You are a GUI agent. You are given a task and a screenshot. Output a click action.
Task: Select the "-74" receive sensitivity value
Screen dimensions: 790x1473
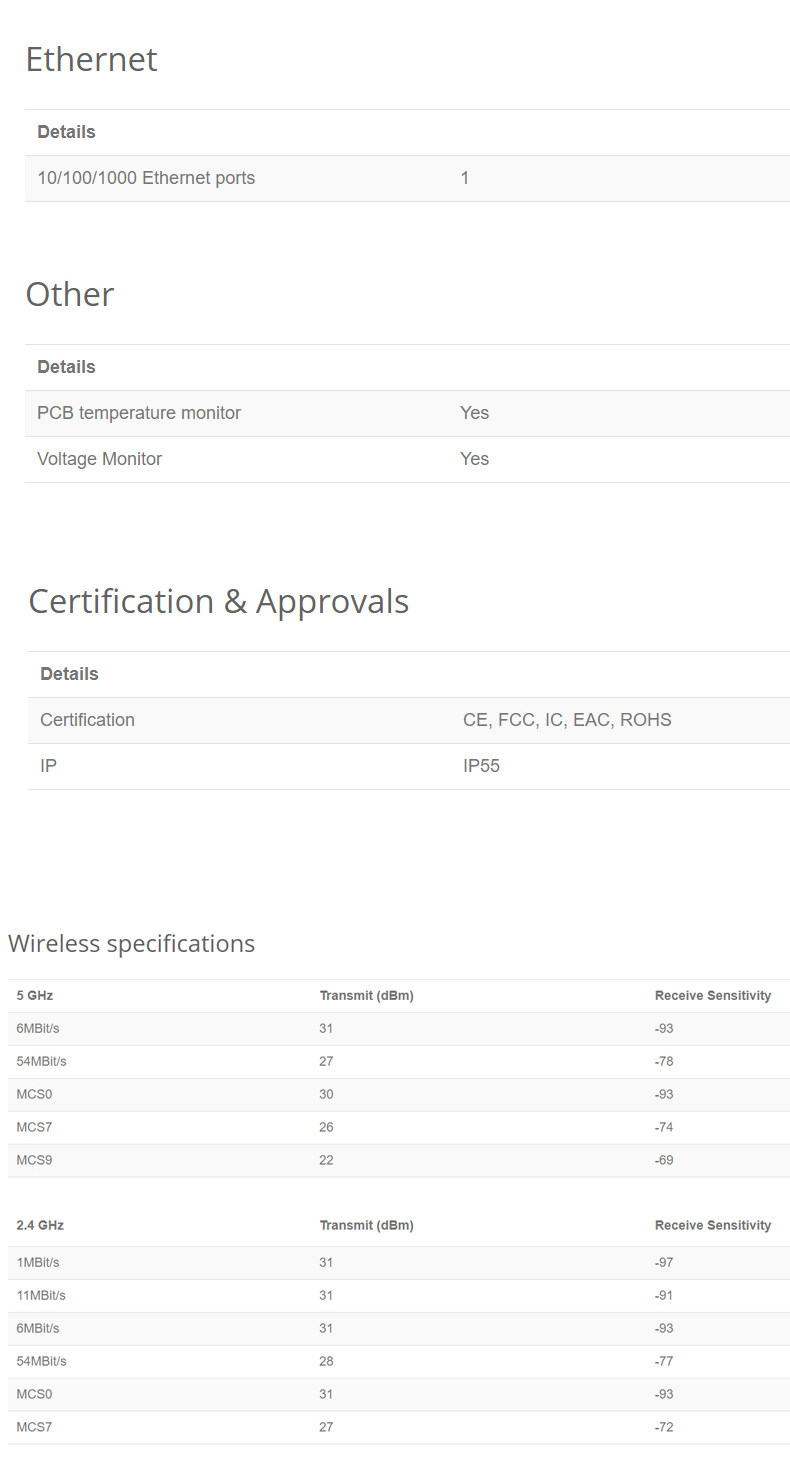(664, 1128)
